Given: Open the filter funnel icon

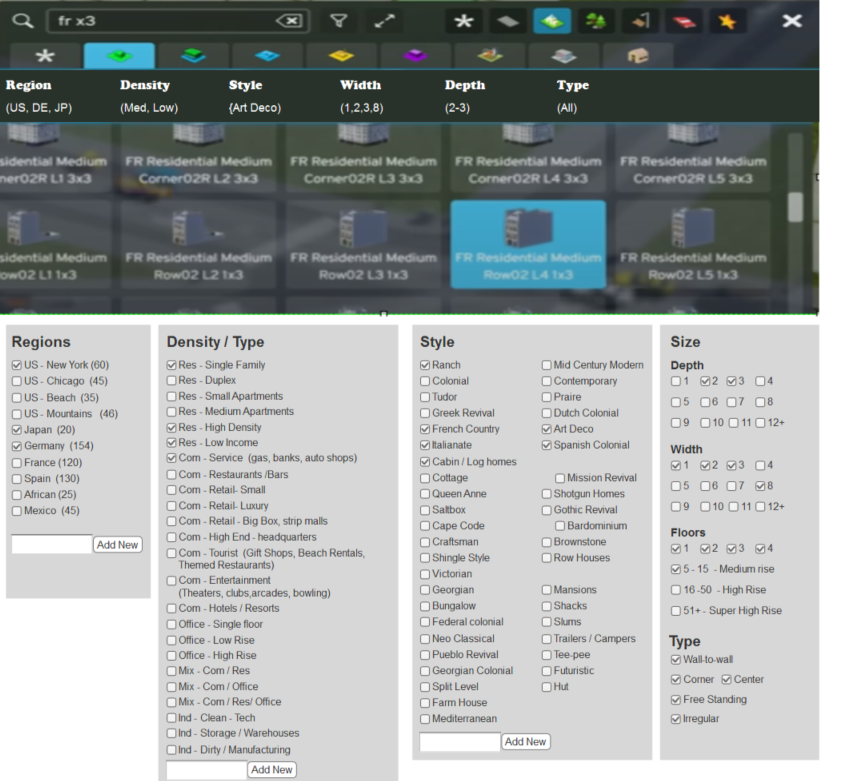Looking at the screenshot, I should (x=338, y=21).
